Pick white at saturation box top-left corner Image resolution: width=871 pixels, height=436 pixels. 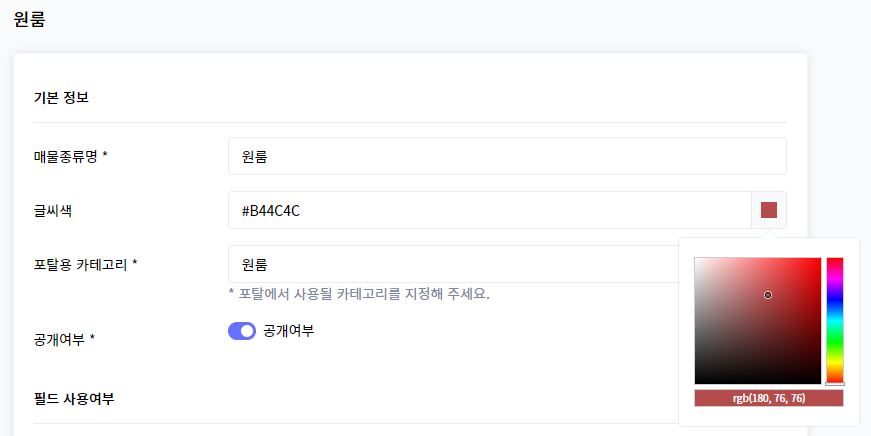pos(696,259)
